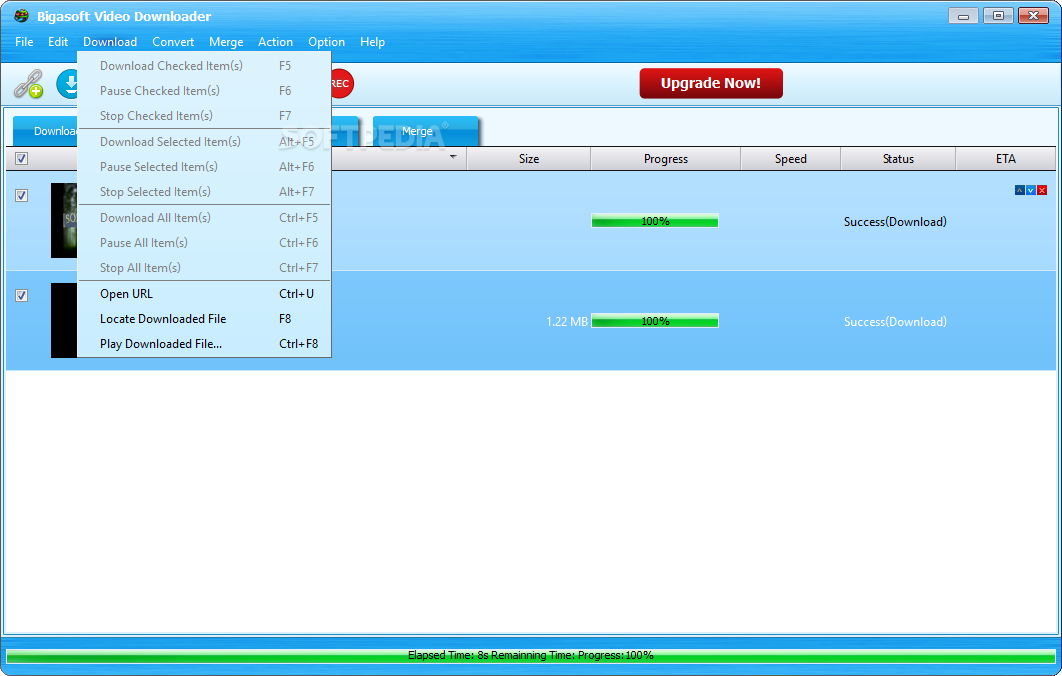
Task: Remove first item with red X icon
Action: pos(1042,190)
